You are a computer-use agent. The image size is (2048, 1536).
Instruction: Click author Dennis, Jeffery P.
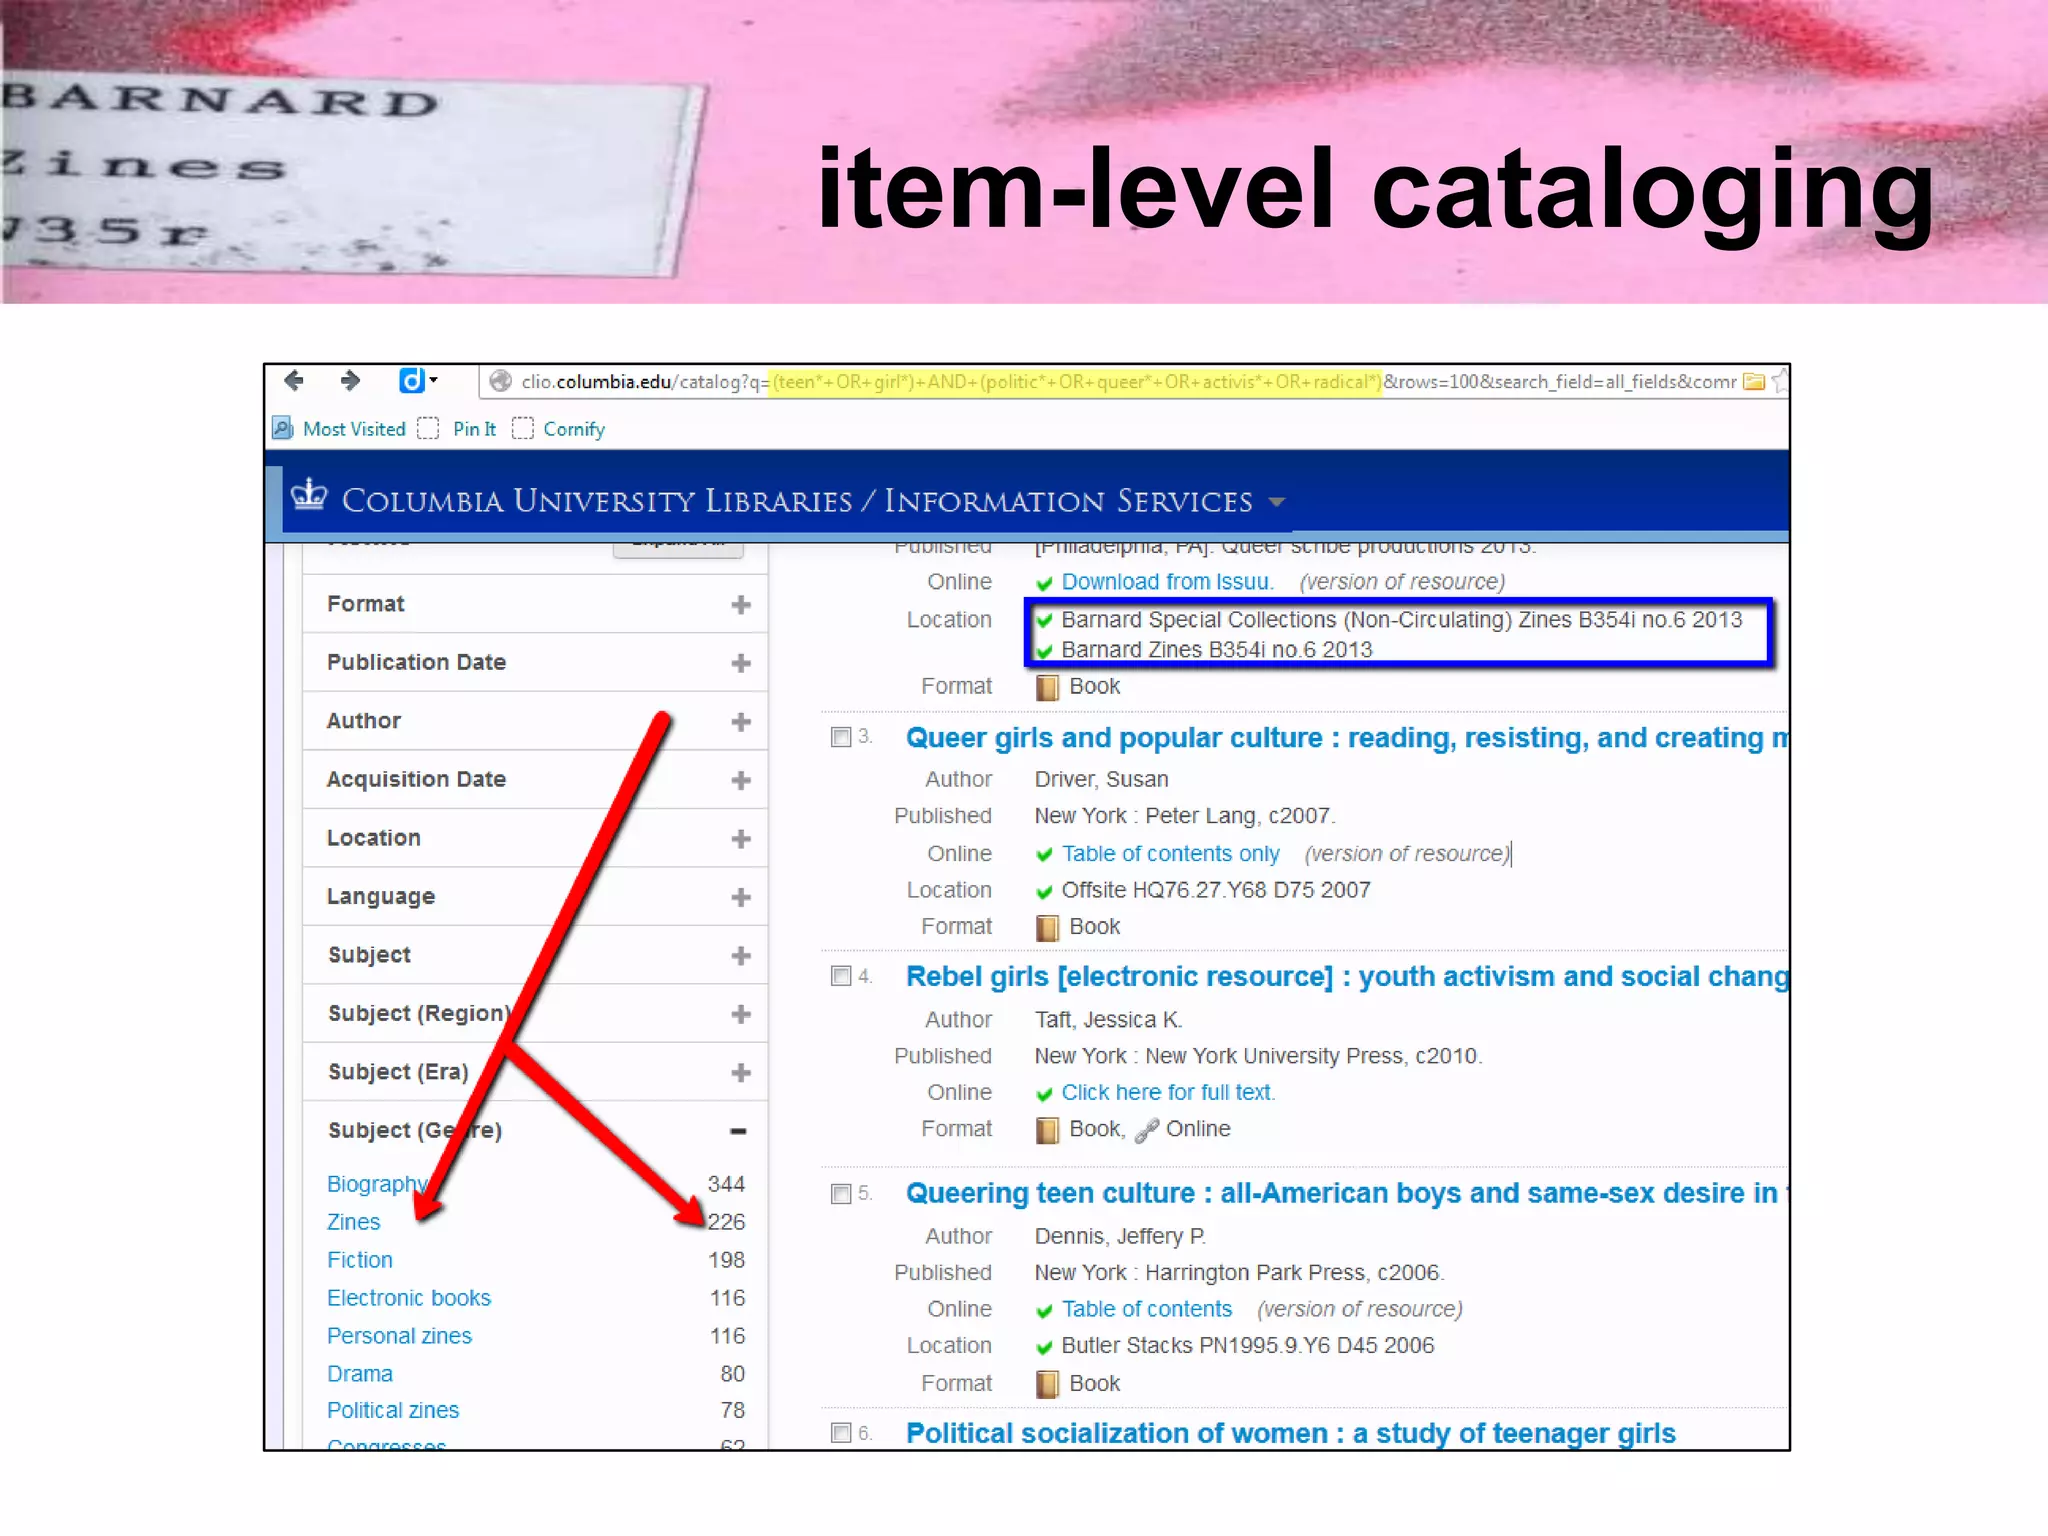(1120, 1237)
